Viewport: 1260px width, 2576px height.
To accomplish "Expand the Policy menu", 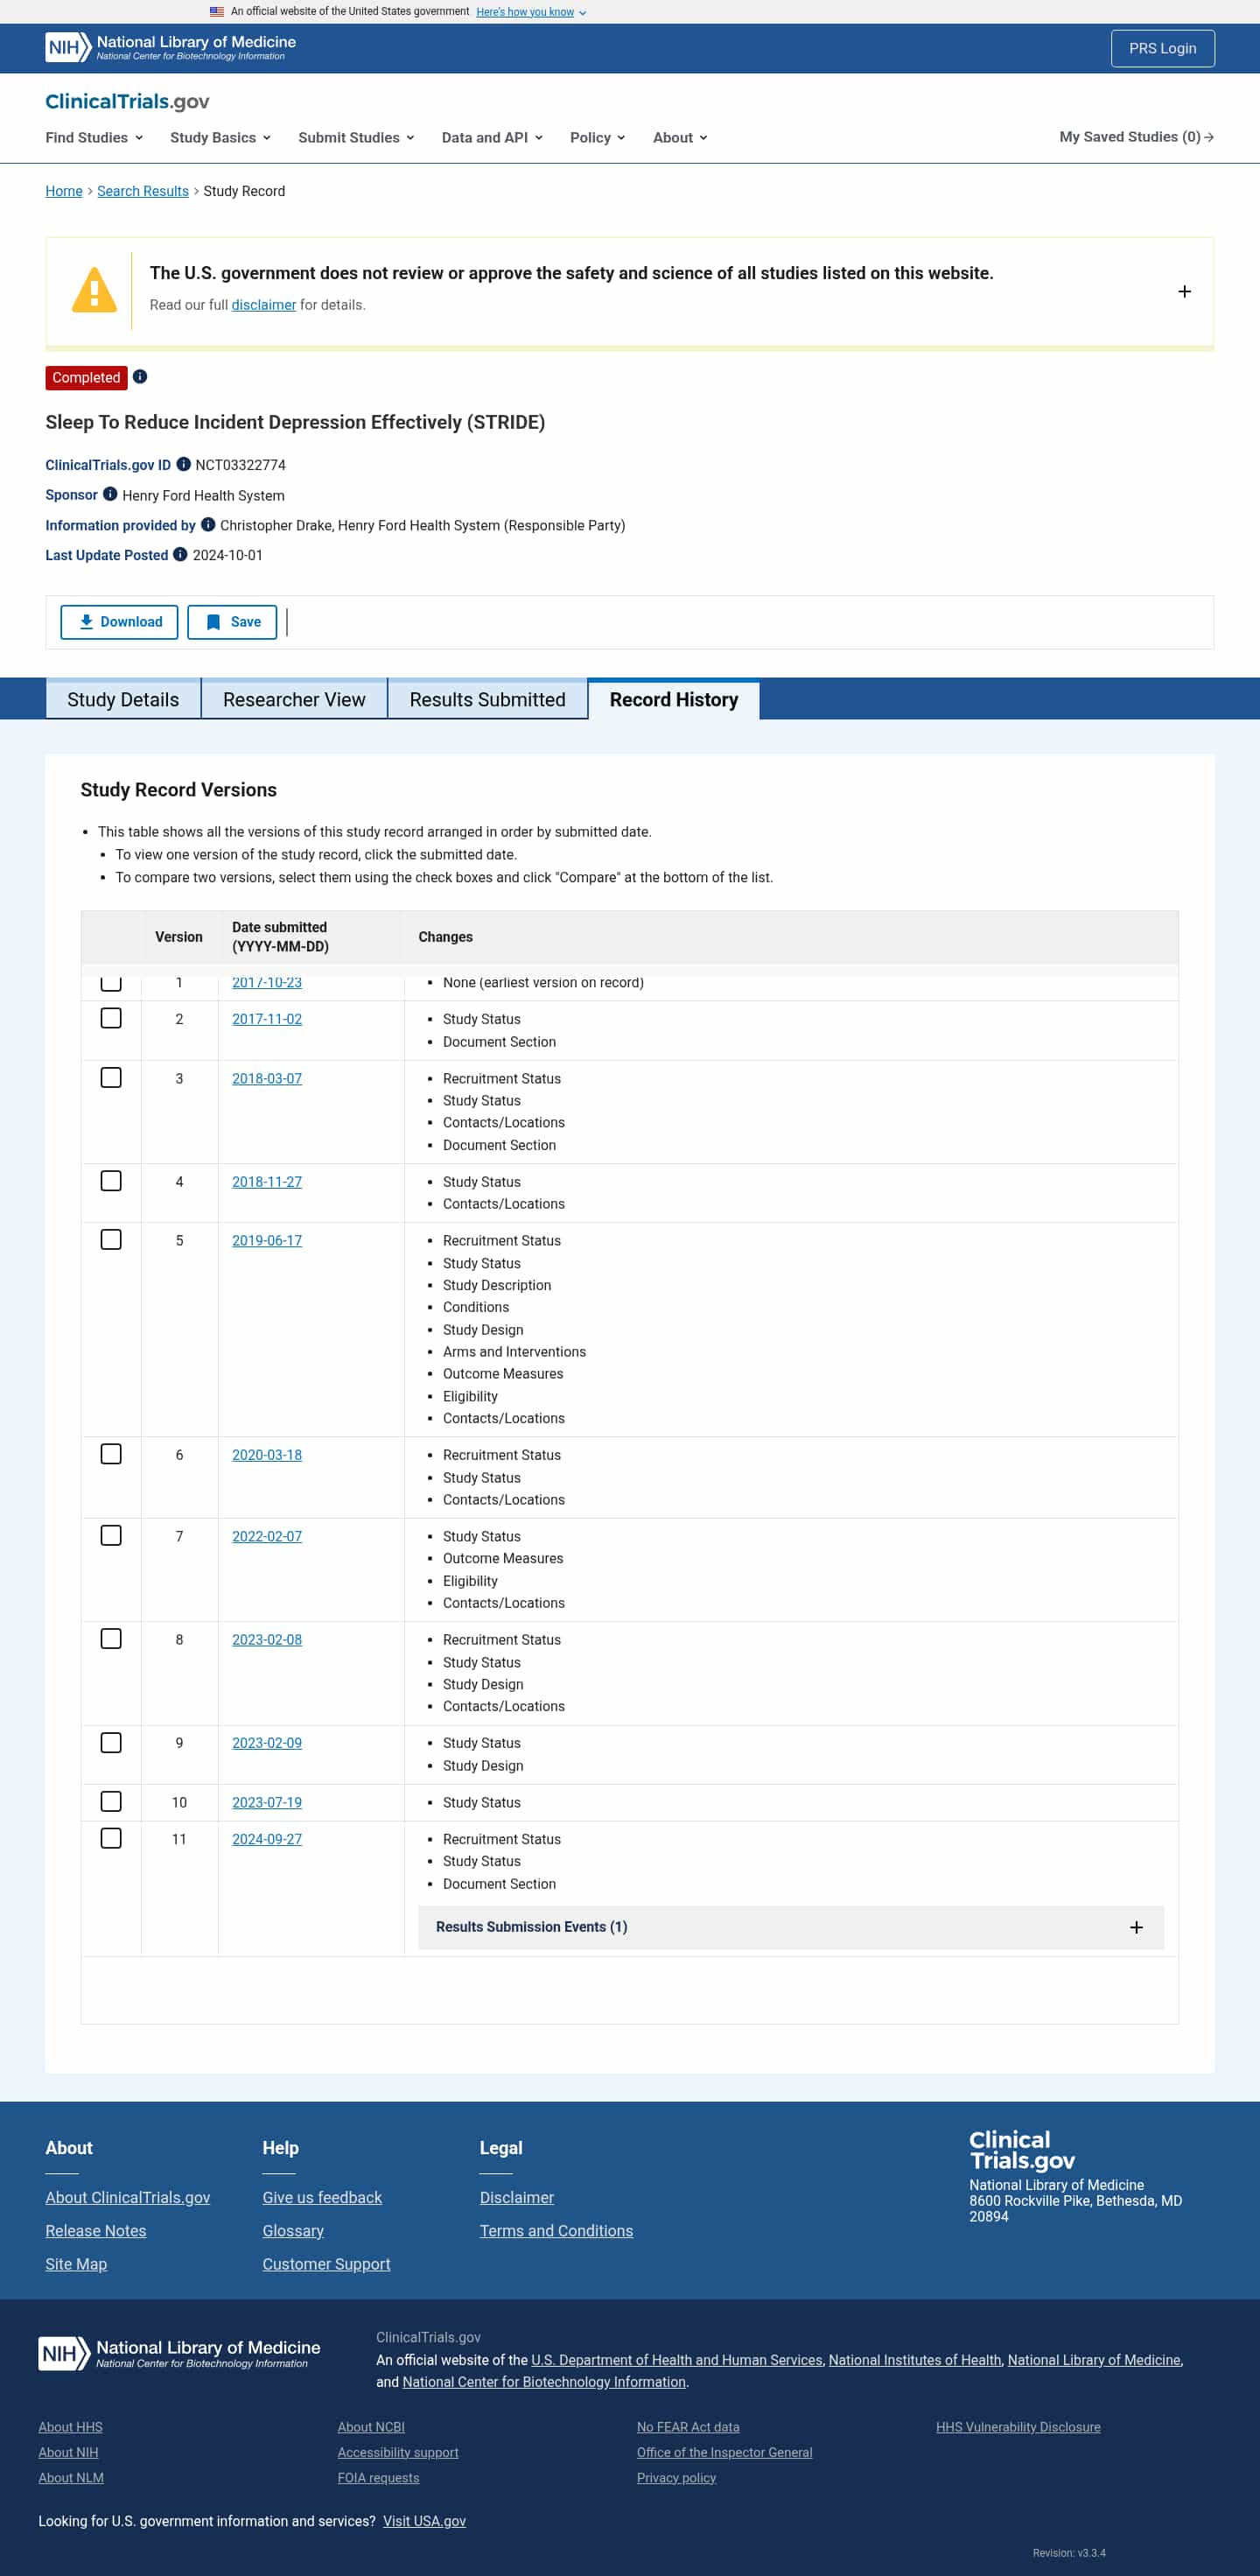I will click(x=597, y=137).
